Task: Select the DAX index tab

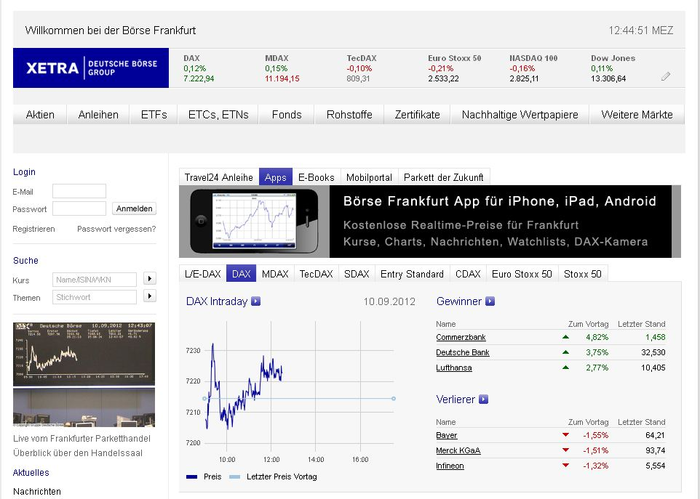Action: tap(241, 274)
